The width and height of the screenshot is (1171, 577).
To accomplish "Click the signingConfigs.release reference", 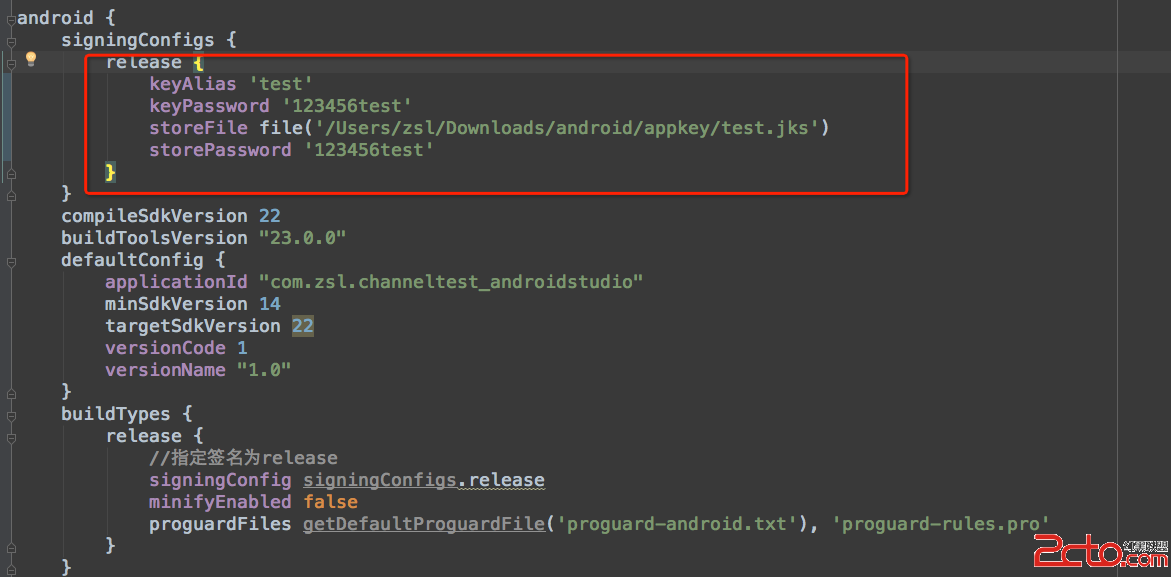I will [x=424, y=480].
